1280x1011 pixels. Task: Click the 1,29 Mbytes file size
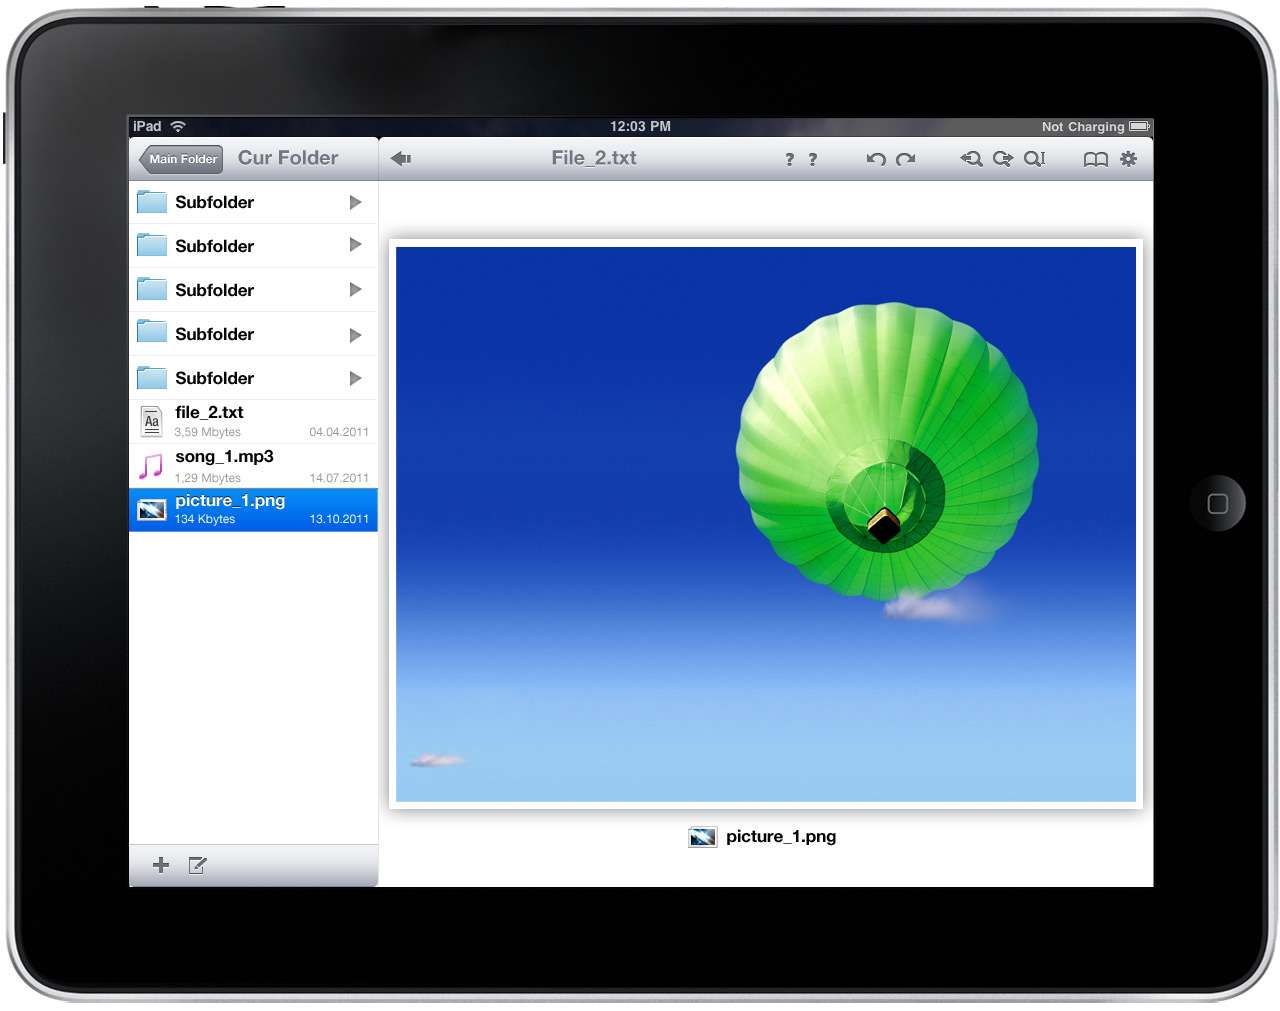207,478
